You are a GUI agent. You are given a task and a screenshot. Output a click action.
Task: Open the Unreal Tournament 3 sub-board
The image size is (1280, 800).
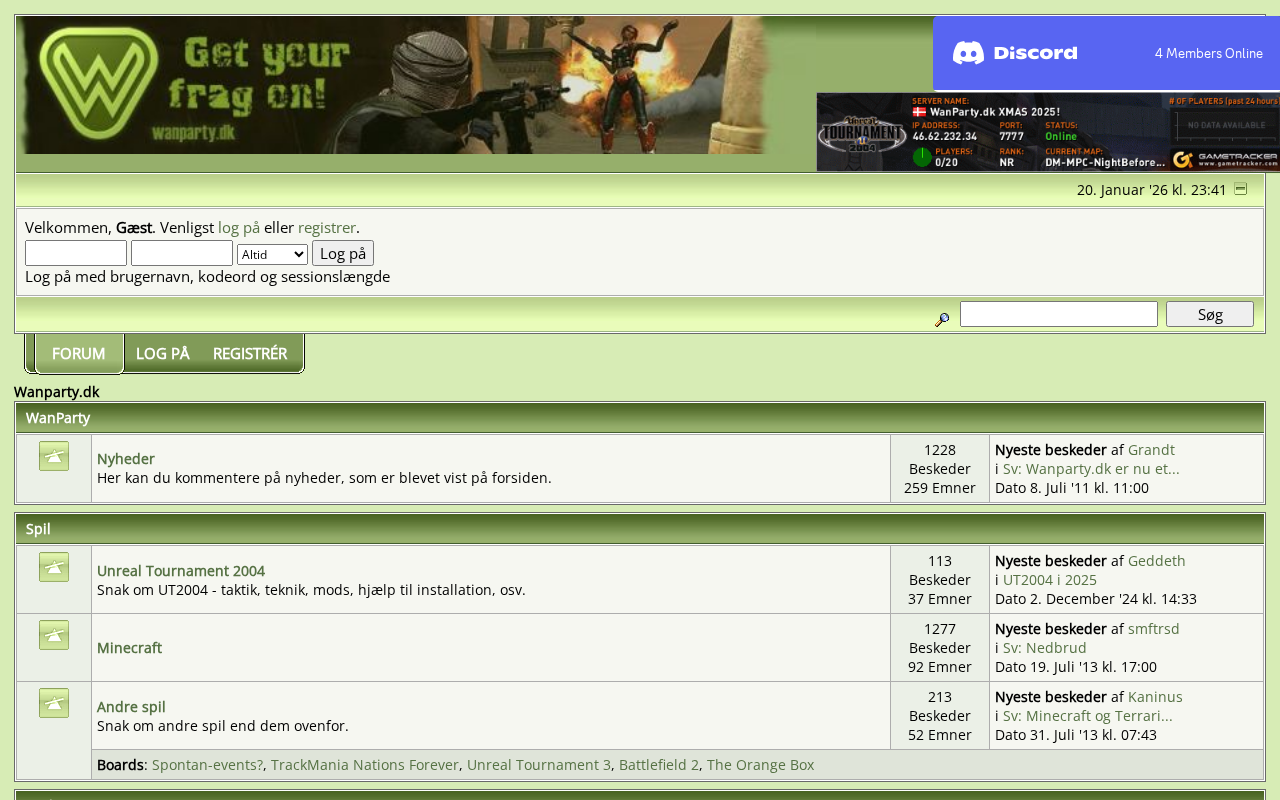click(539, 765)
